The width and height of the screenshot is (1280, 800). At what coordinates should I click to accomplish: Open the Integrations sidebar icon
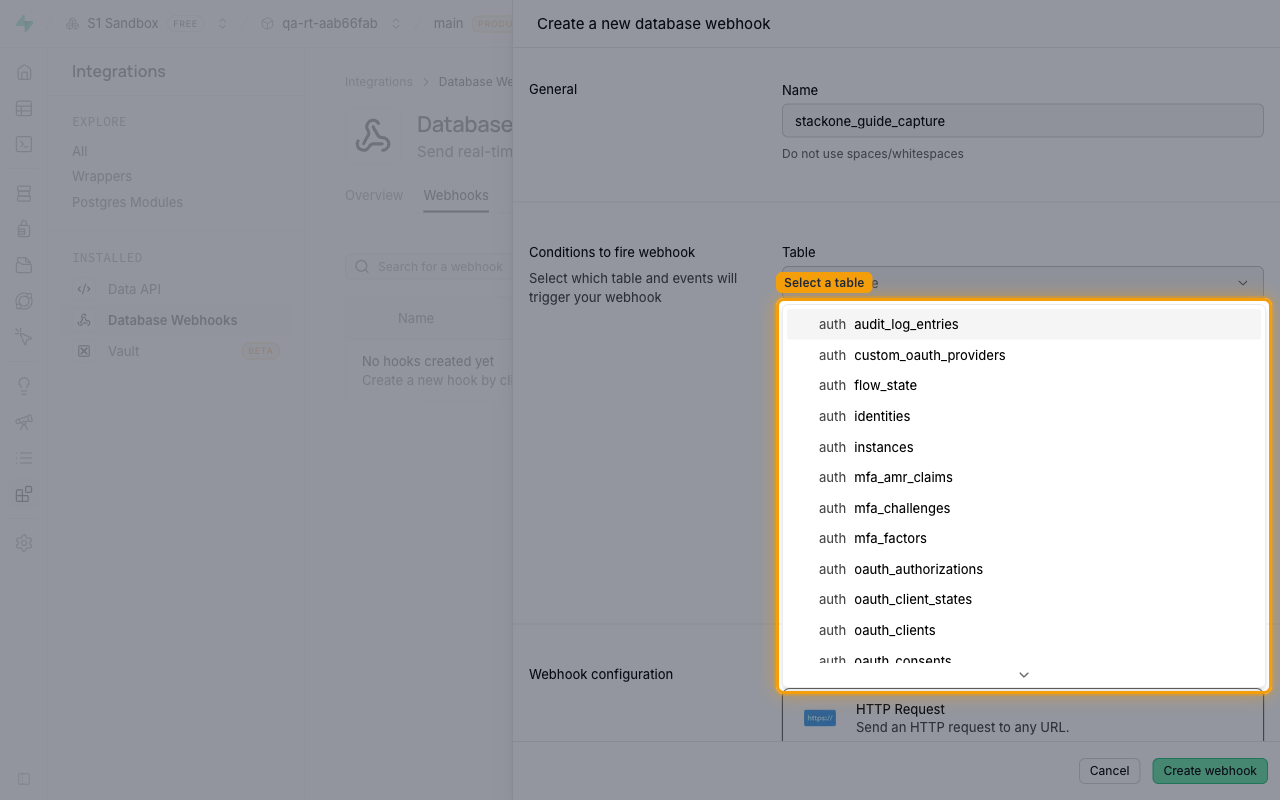(x=24, y=494)
